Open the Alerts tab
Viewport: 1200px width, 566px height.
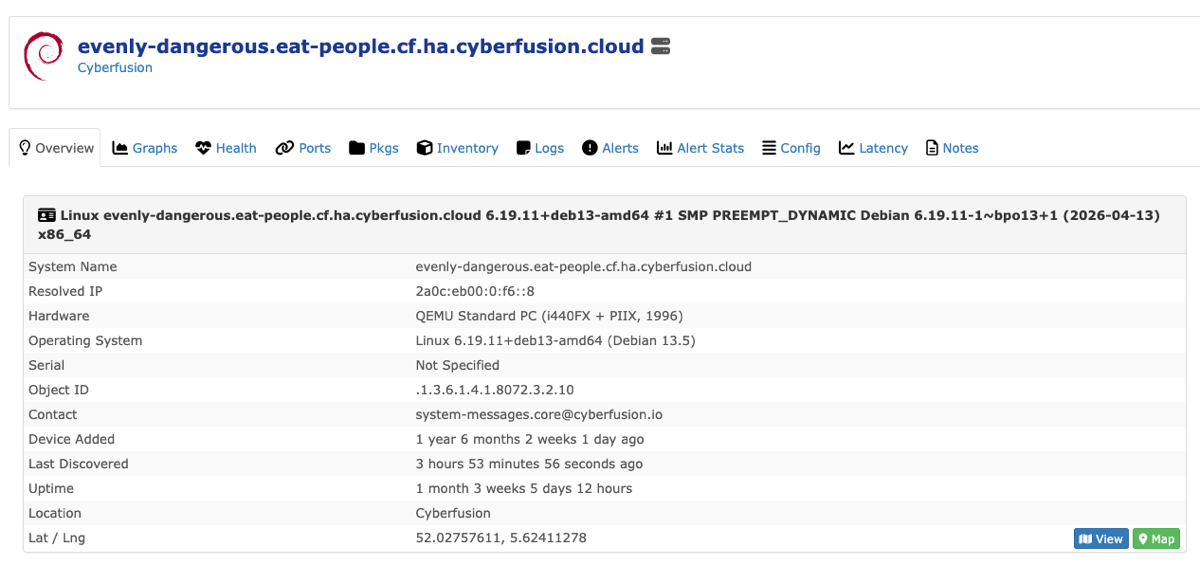[611, 148]
